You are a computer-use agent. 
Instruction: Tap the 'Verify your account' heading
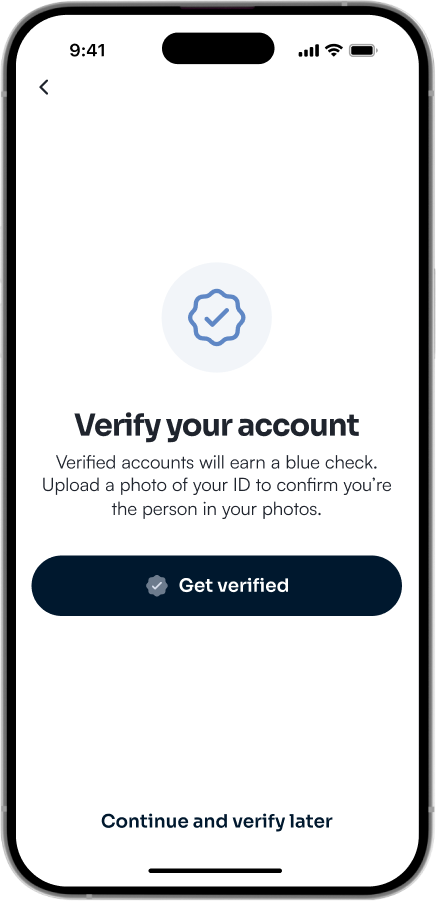click(x=217, y=425)
